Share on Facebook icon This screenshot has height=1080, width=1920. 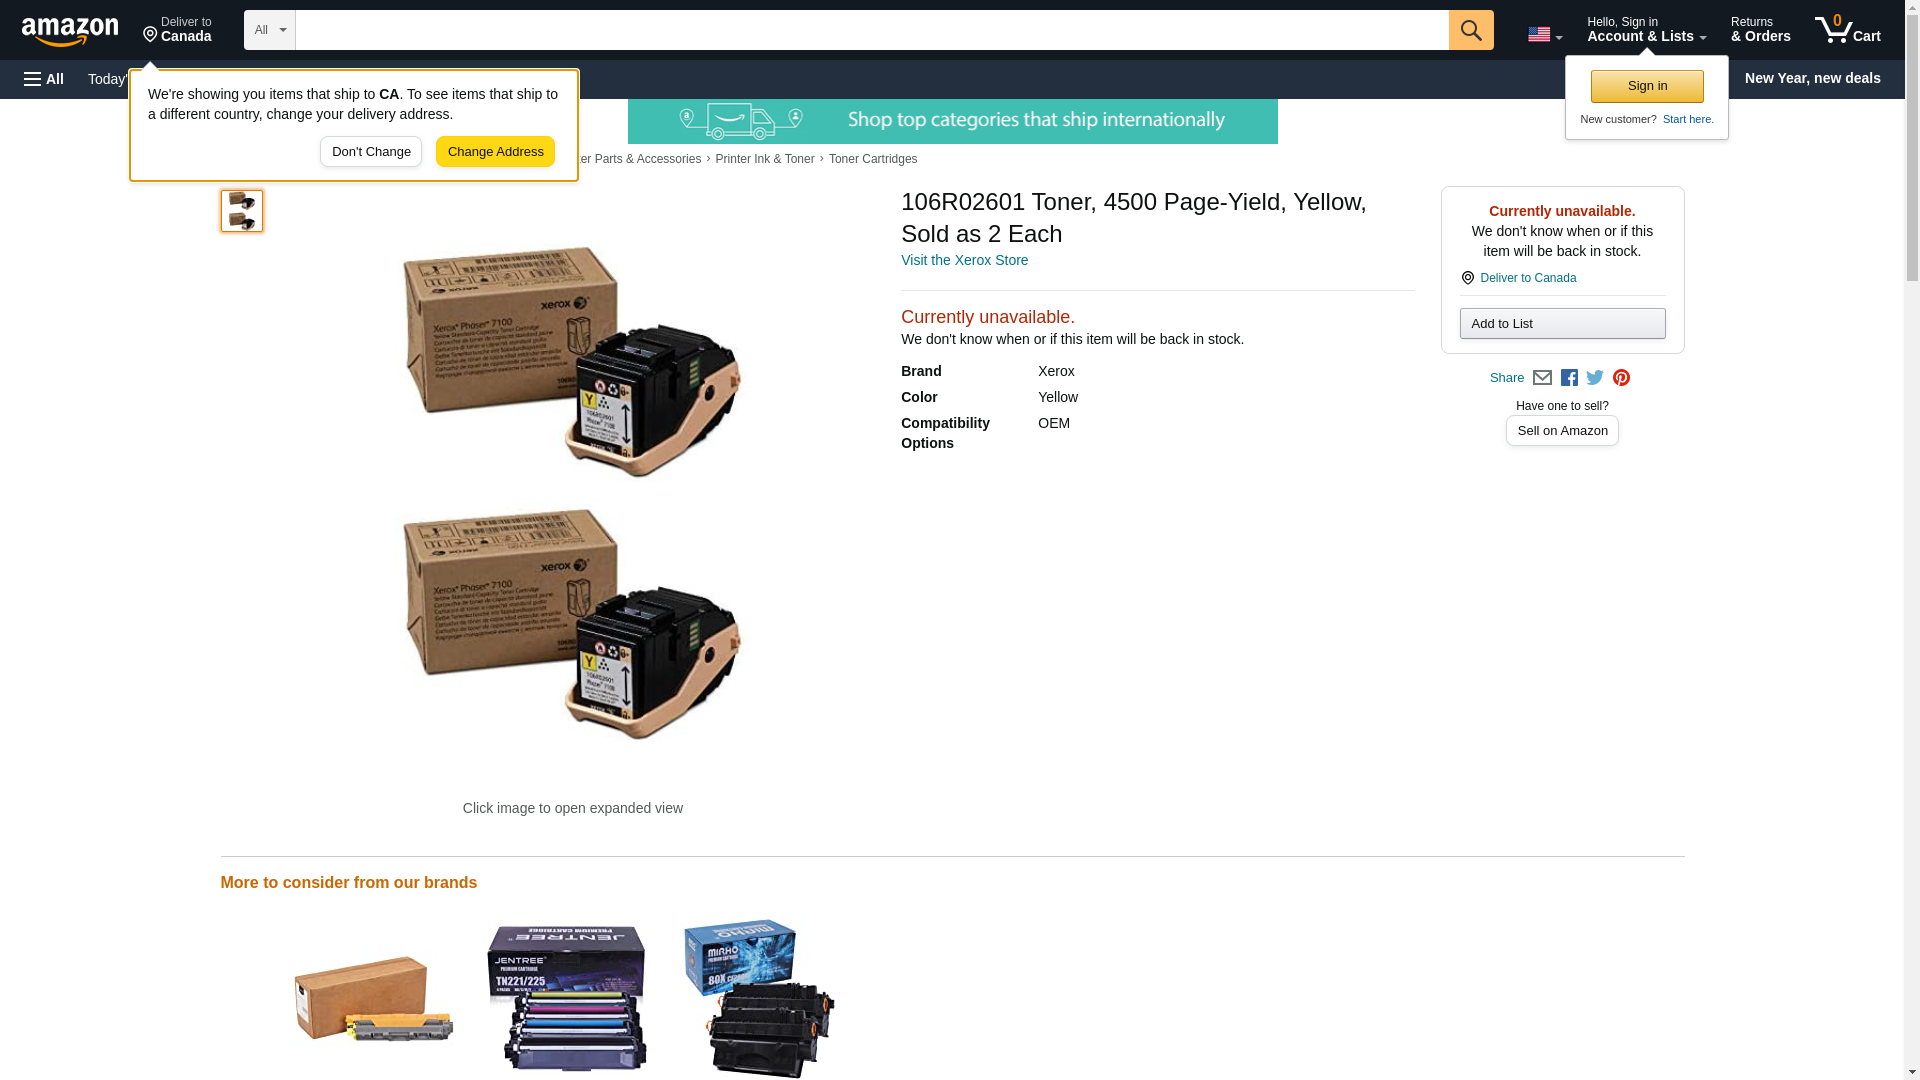[x=1569, y=378]
